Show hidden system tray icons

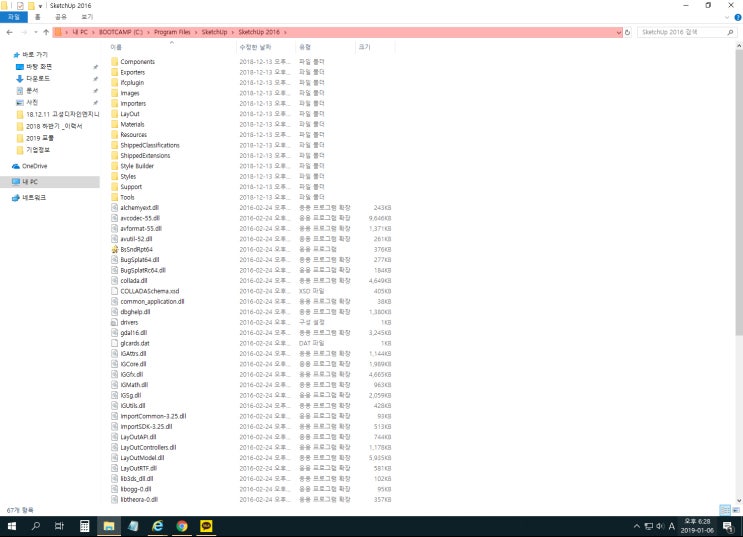click(x=636, y=526)
